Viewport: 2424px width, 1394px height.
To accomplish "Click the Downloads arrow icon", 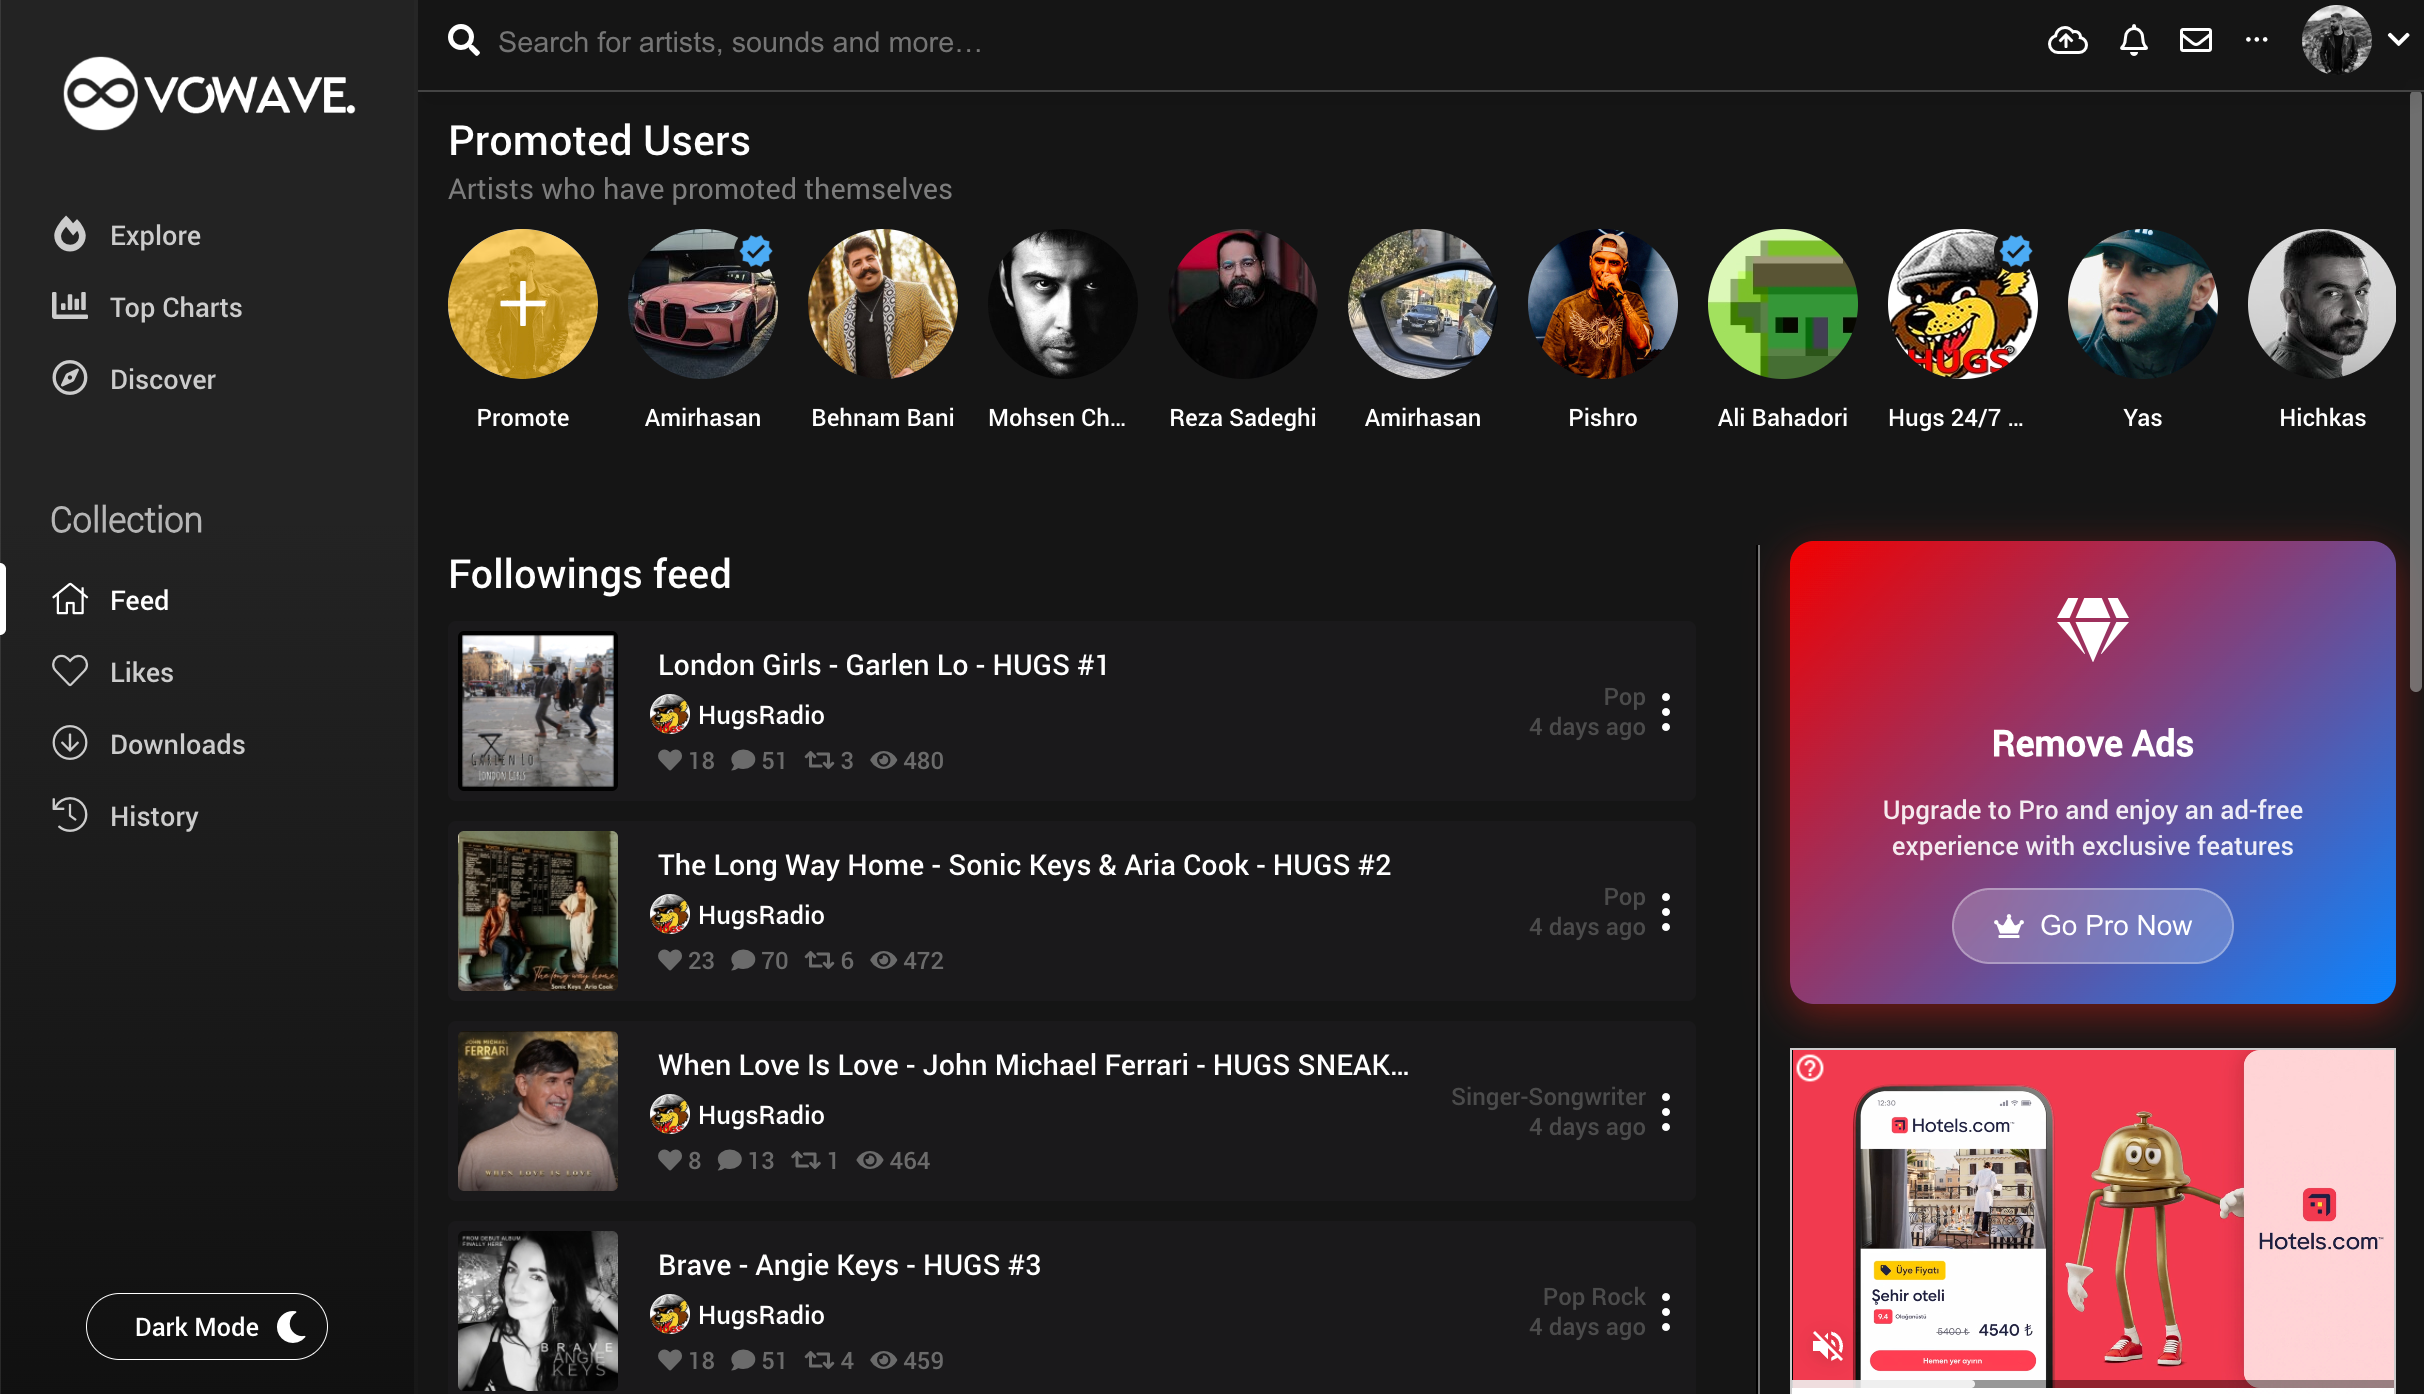I will pyautogui.click(x=70, y=743).
